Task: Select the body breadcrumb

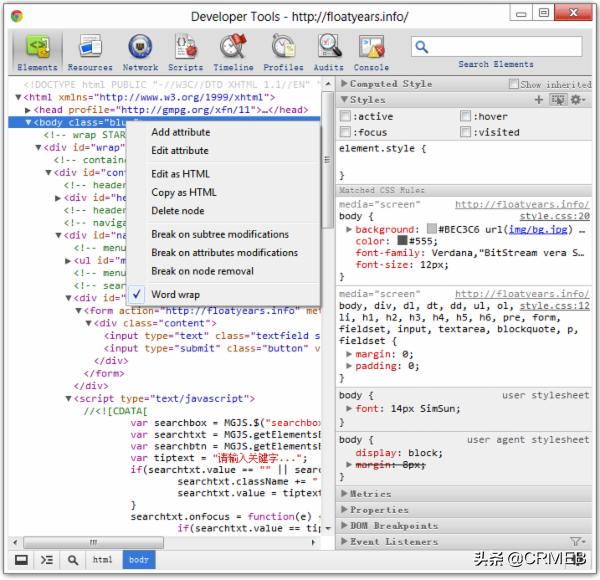Action: tap(139, 560)
